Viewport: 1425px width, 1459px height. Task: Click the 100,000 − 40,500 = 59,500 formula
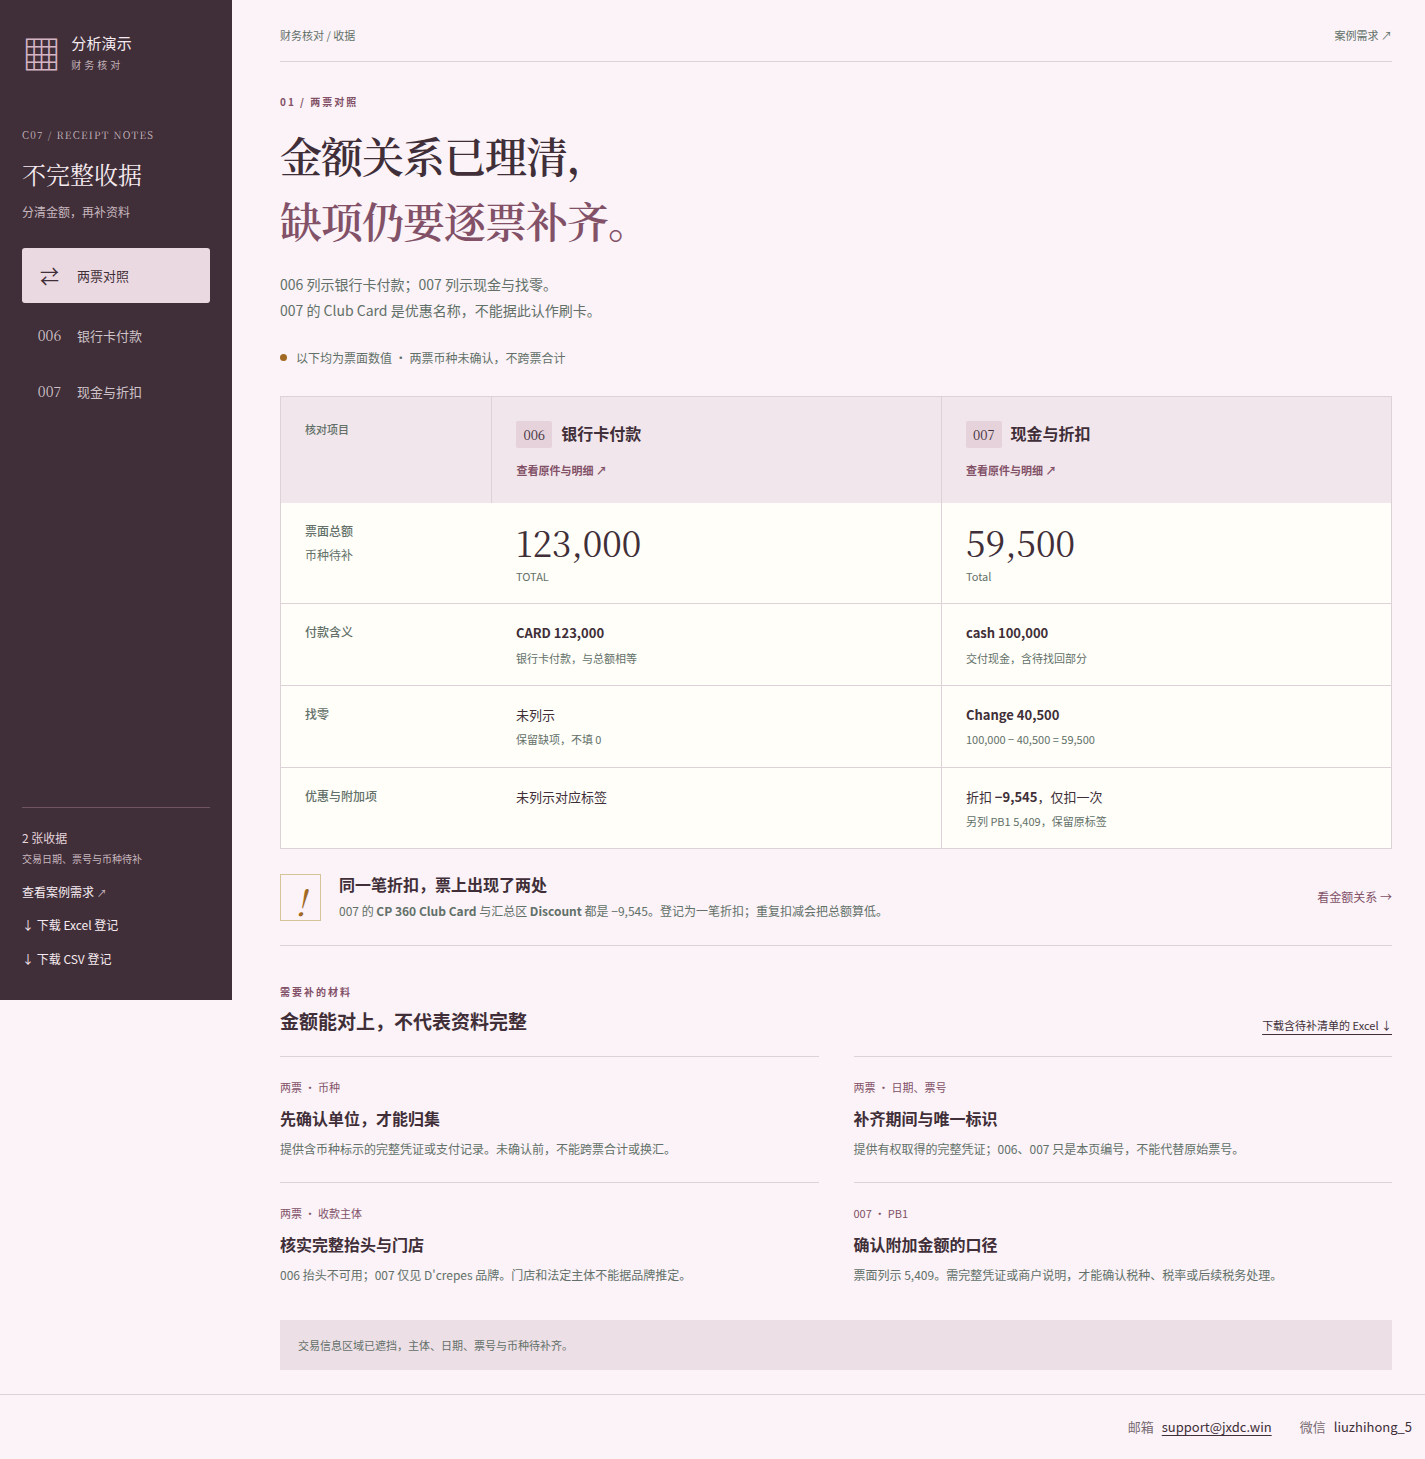point(1030,740)
